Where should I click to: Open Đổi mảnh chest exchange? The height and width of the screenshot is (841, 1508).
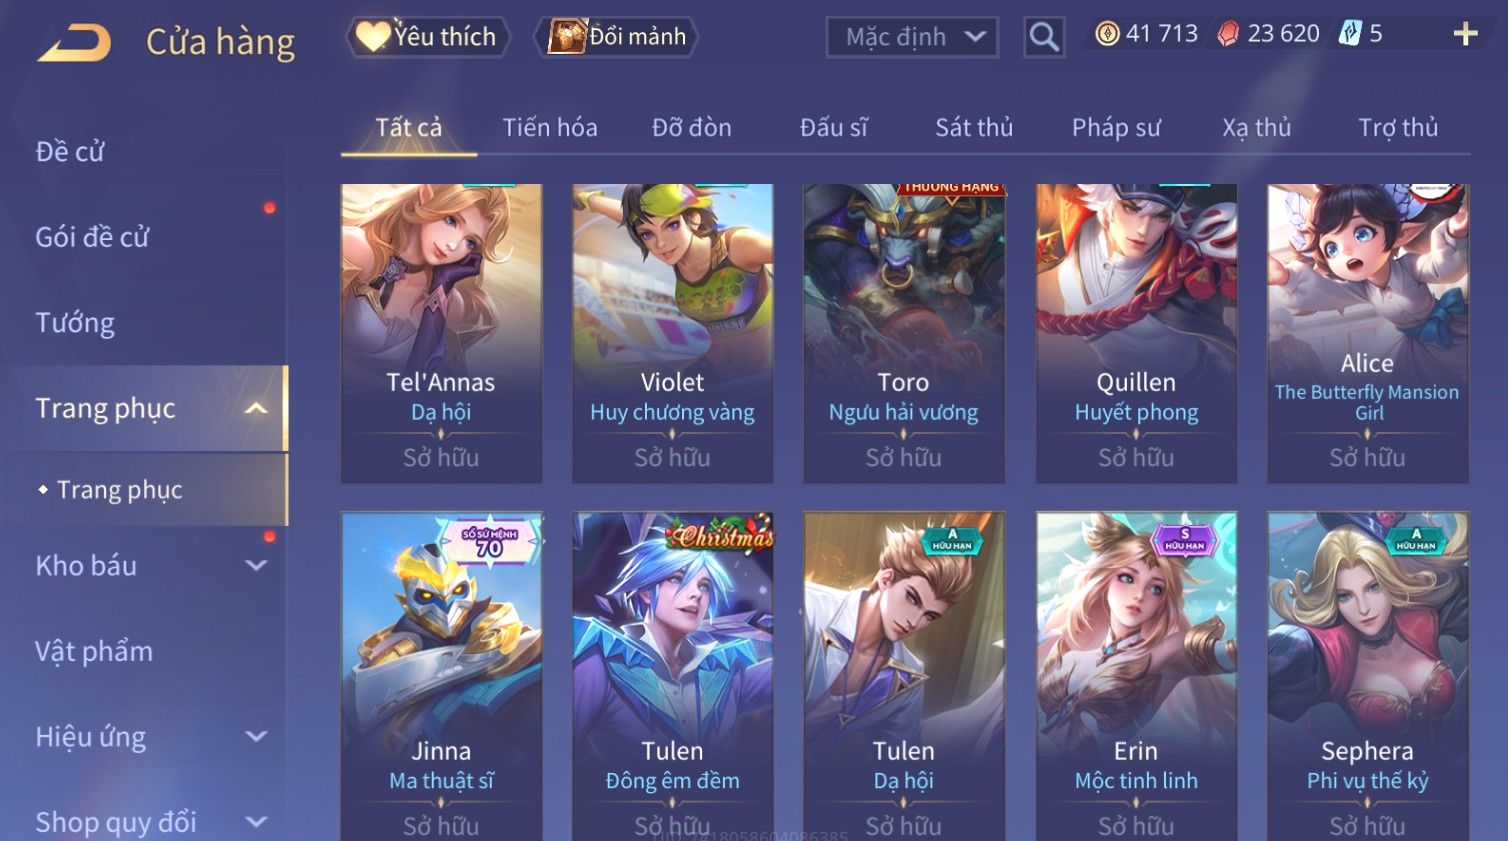click(615, 37)
